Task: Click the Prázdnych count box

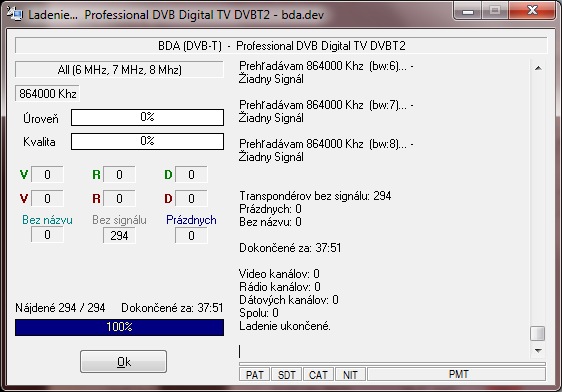Action: click(x=191, y=236)
